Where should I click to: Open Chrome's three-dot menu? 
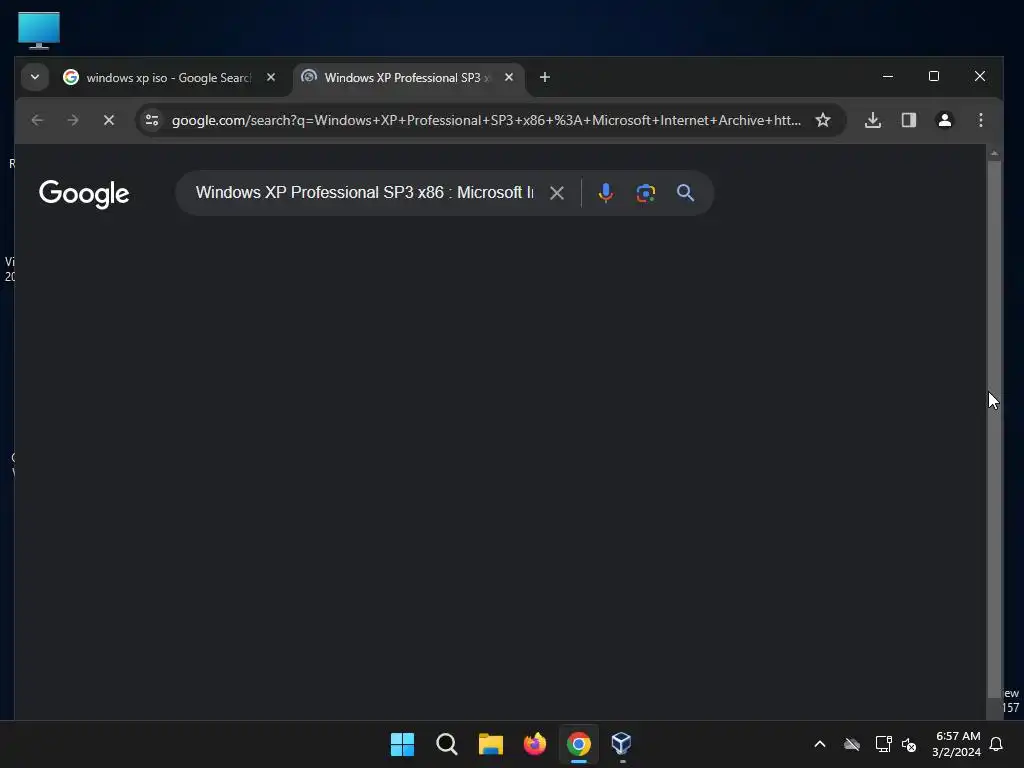pyautogui.click(x=981, y=120)
